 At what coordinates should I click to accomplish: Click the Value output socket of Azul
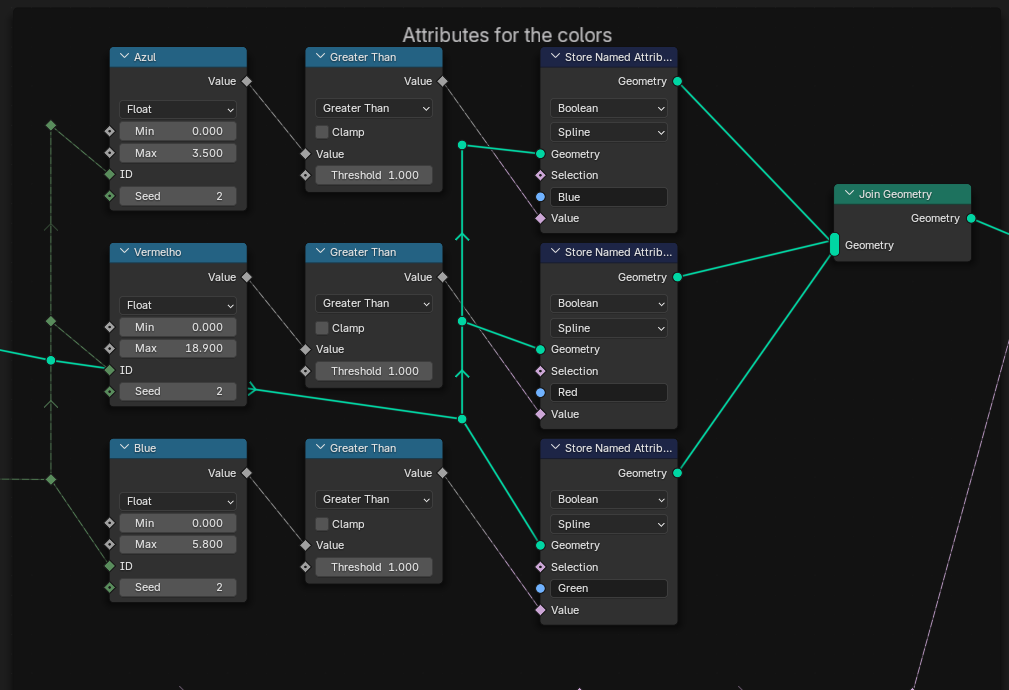pos(246,81)
